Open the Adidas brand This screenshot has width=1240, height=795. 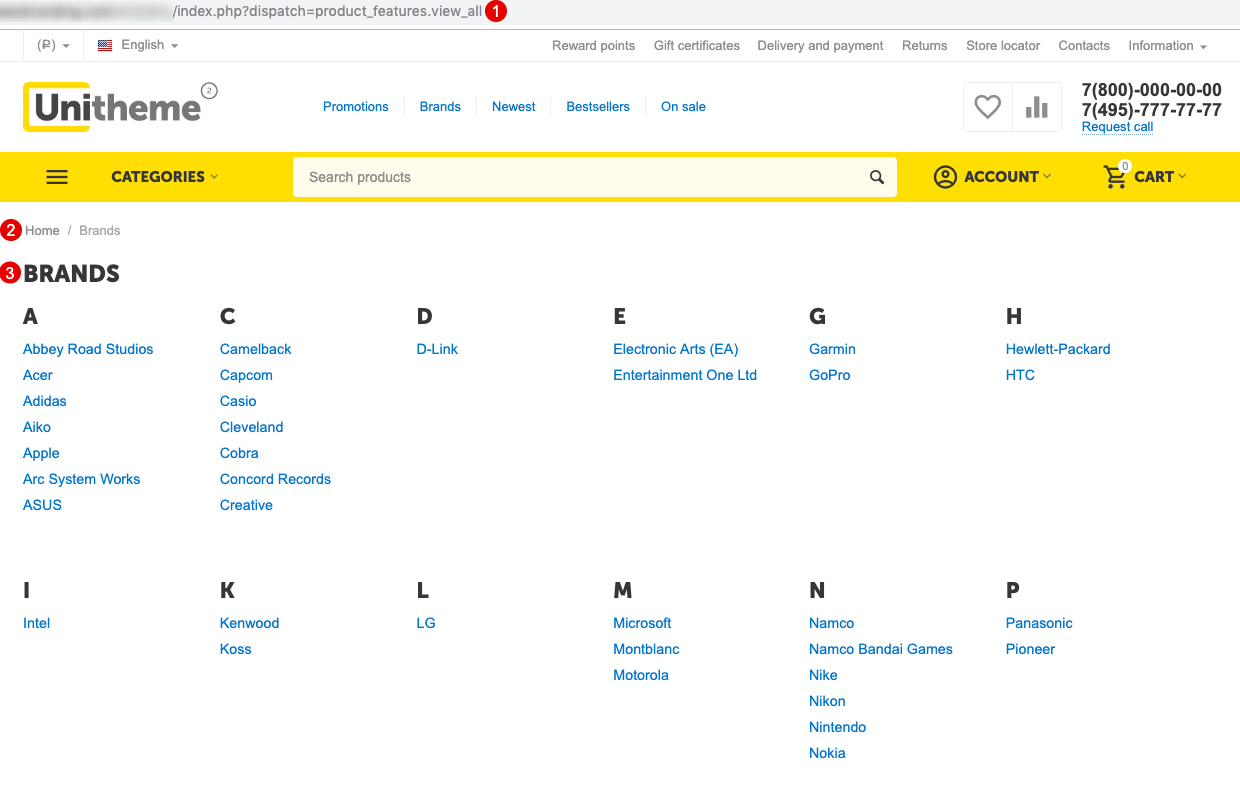click(45, 401)
